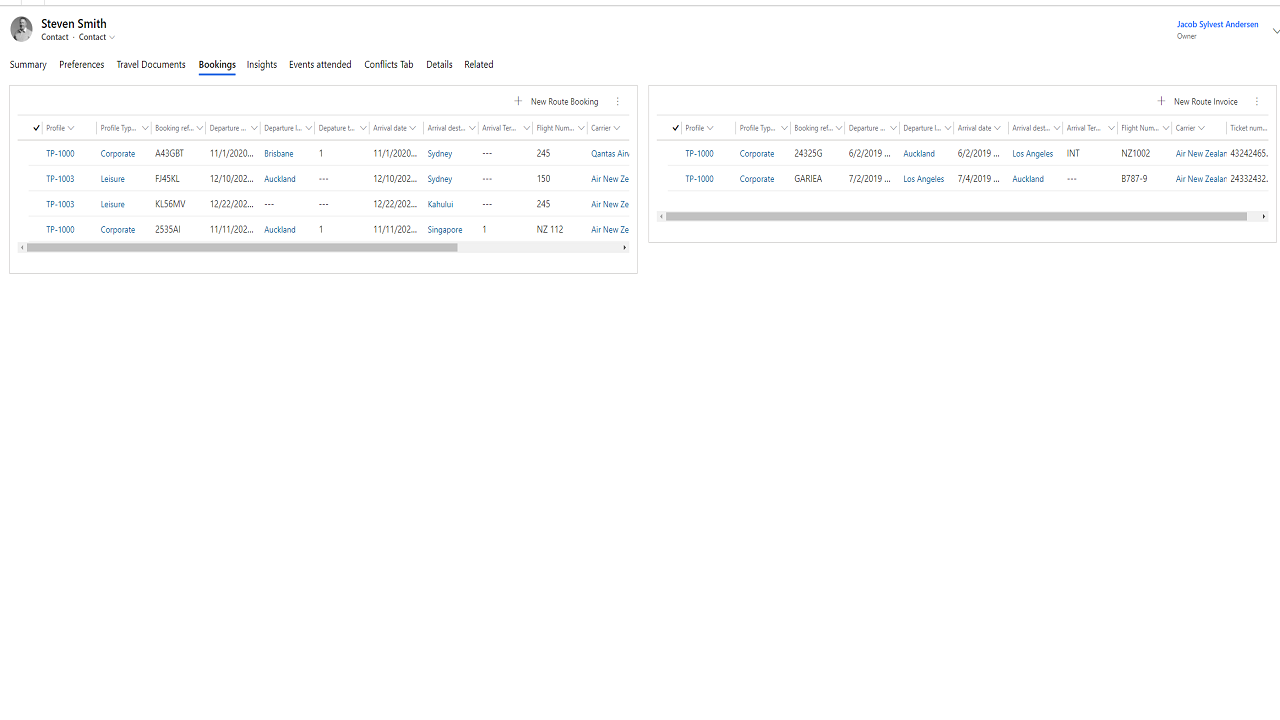This screenshot has height=720, width=1280.
Task: Open Flight Number column menu in Booking grid
Action: point(581,128)
